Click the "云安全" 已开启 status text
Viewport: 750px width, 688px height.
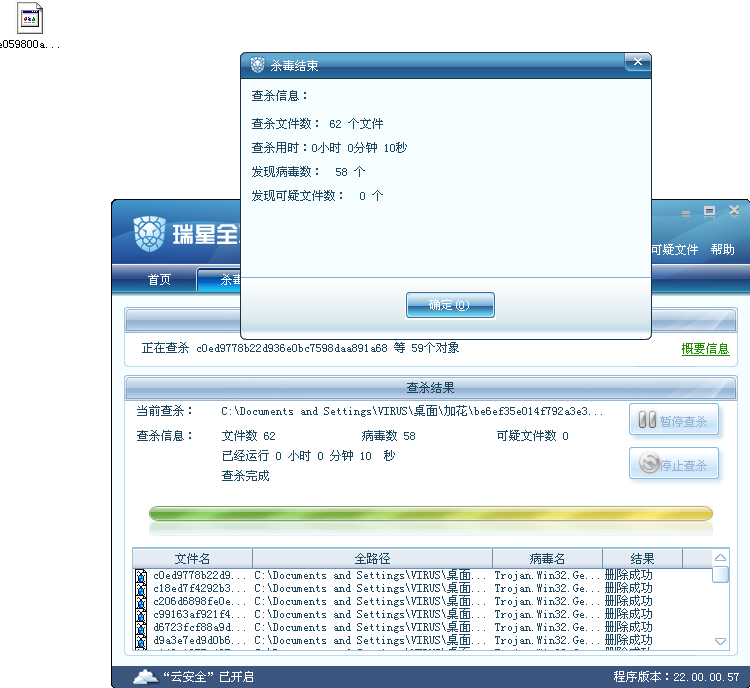209,677
